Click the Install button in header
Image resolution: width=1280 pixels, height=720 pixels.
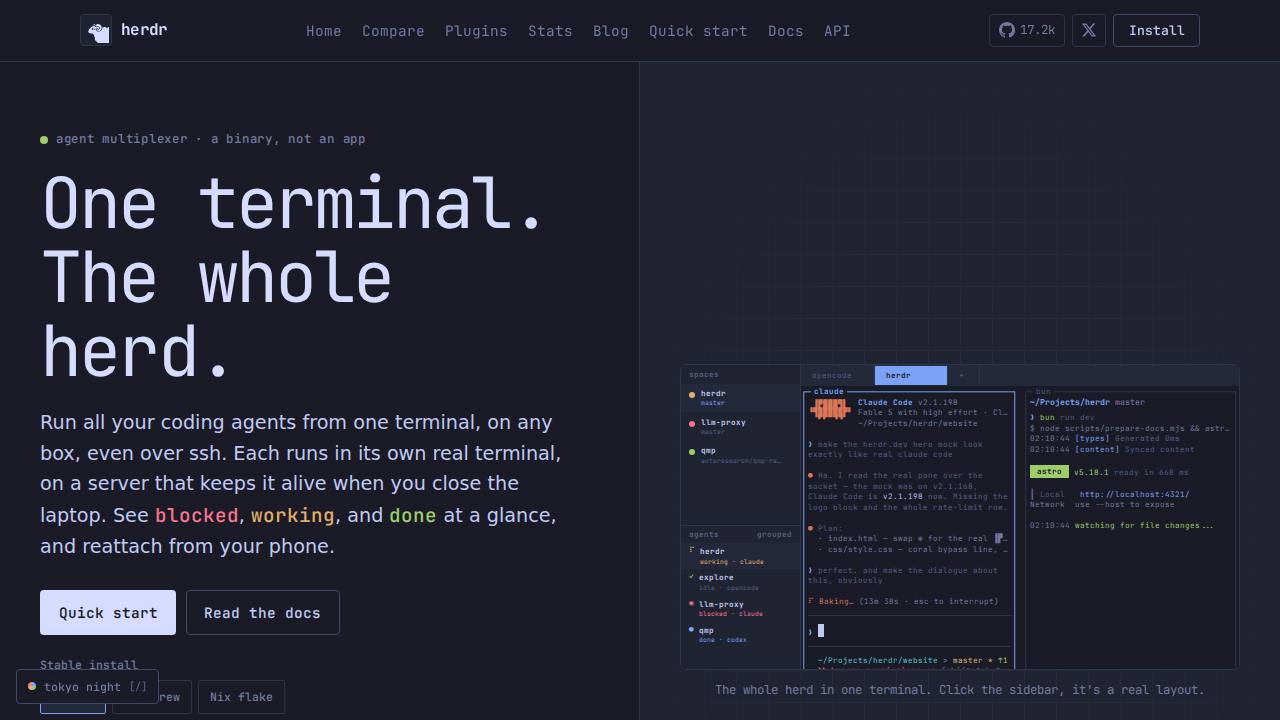tap(1156, 30)
